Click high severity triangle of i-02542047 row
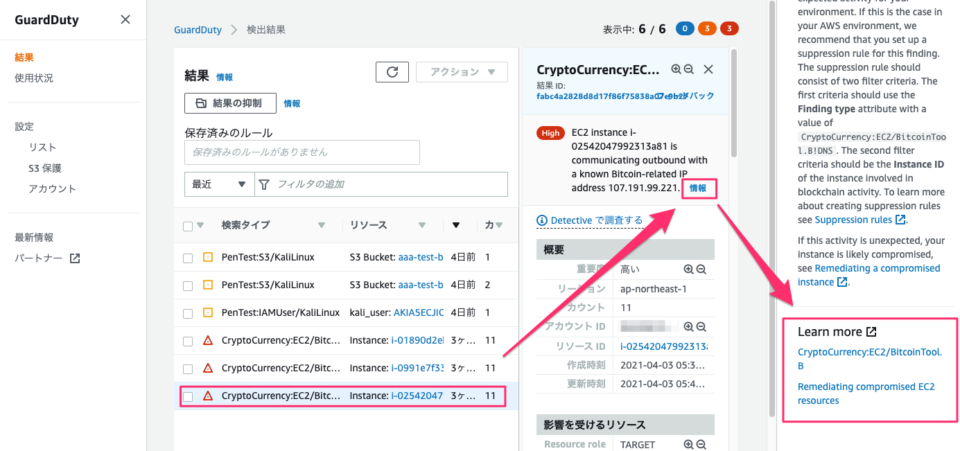The image size is (960, 451). (x=208, y=396)
